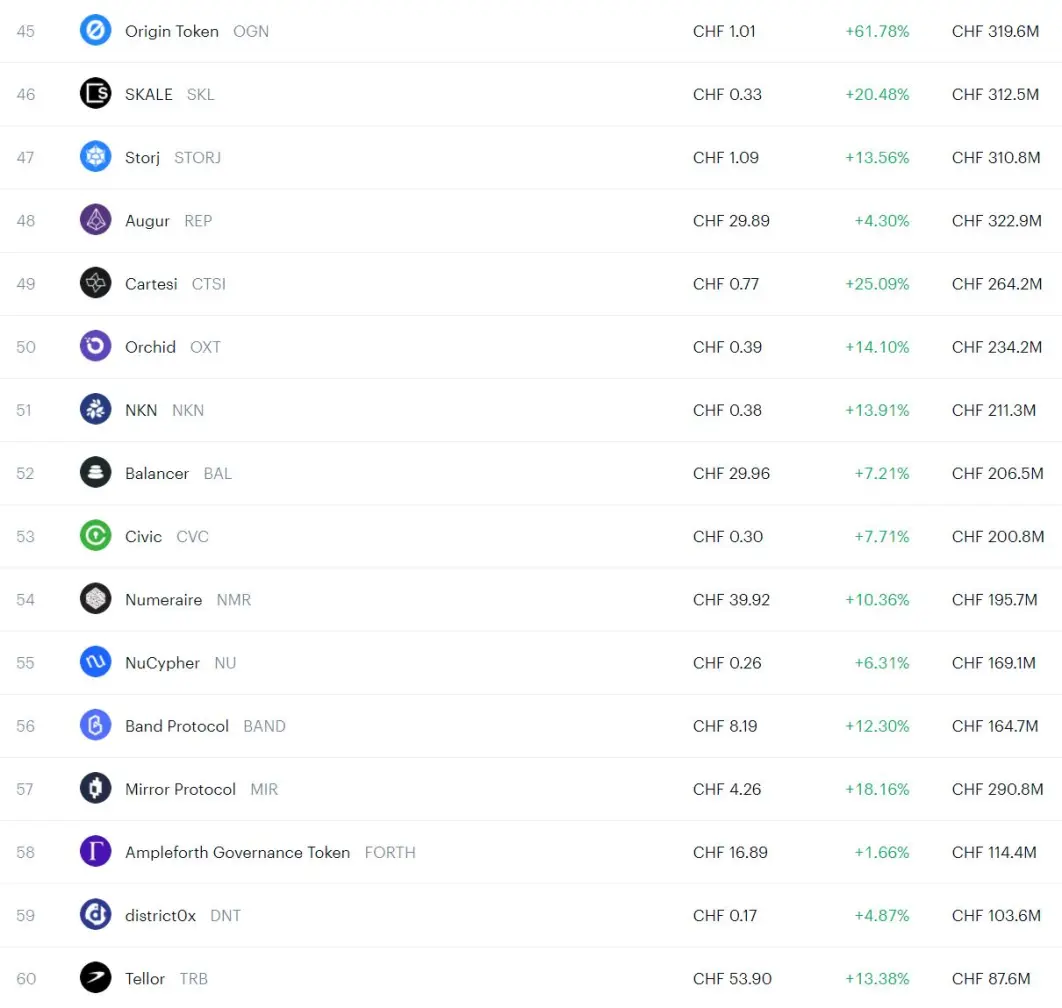
Task: Open the Band Protocol logo icon
Action: click(95, 726)
